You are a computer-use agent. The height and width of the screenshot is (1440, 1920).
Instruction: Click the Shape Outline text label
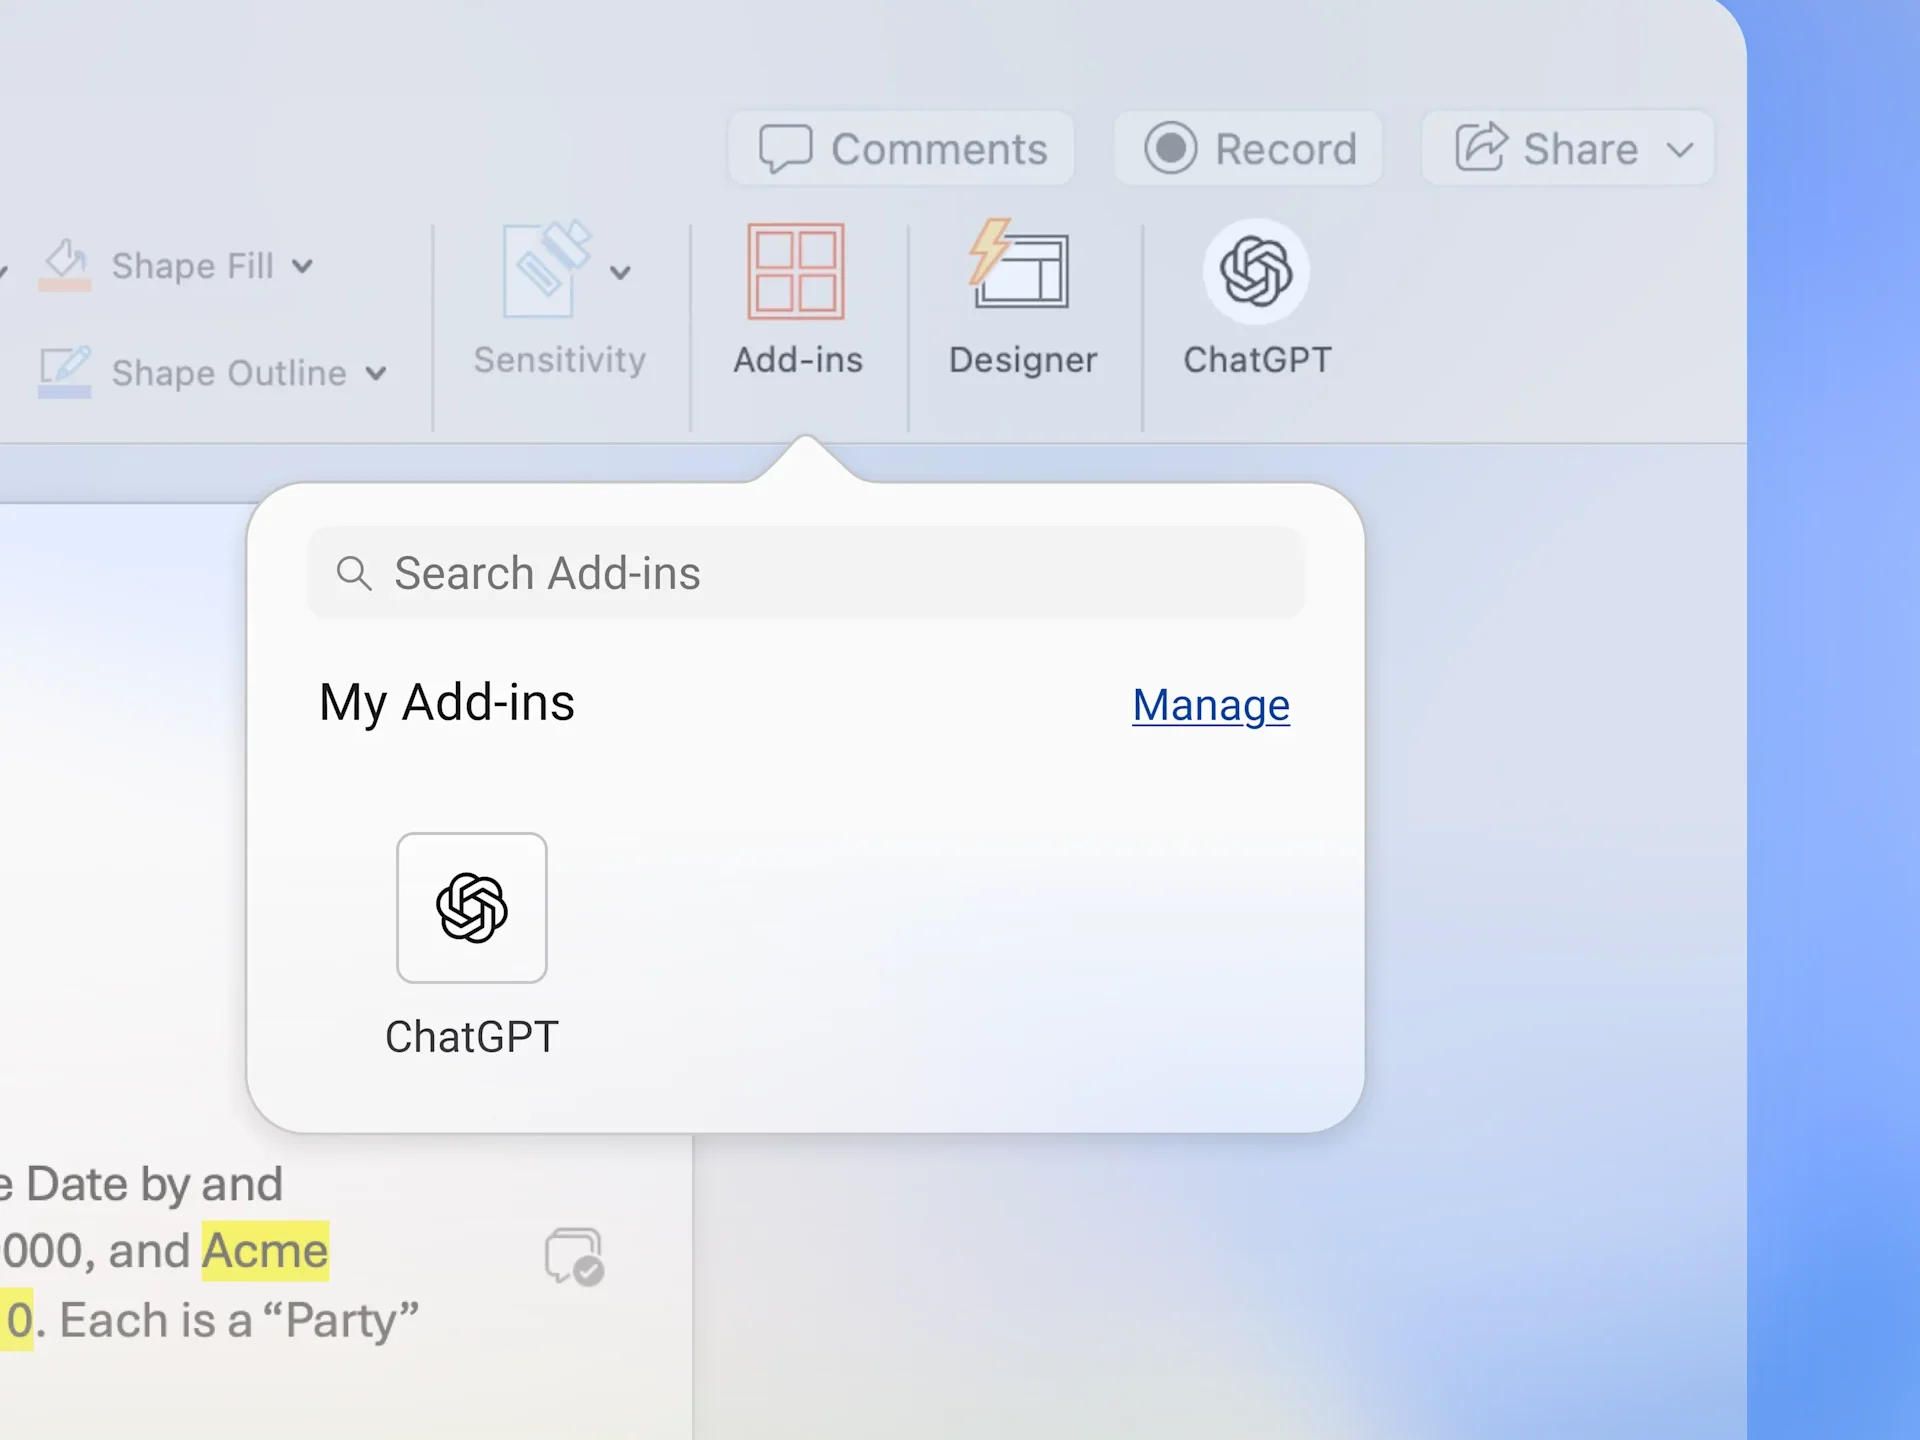tap(229, 373)
